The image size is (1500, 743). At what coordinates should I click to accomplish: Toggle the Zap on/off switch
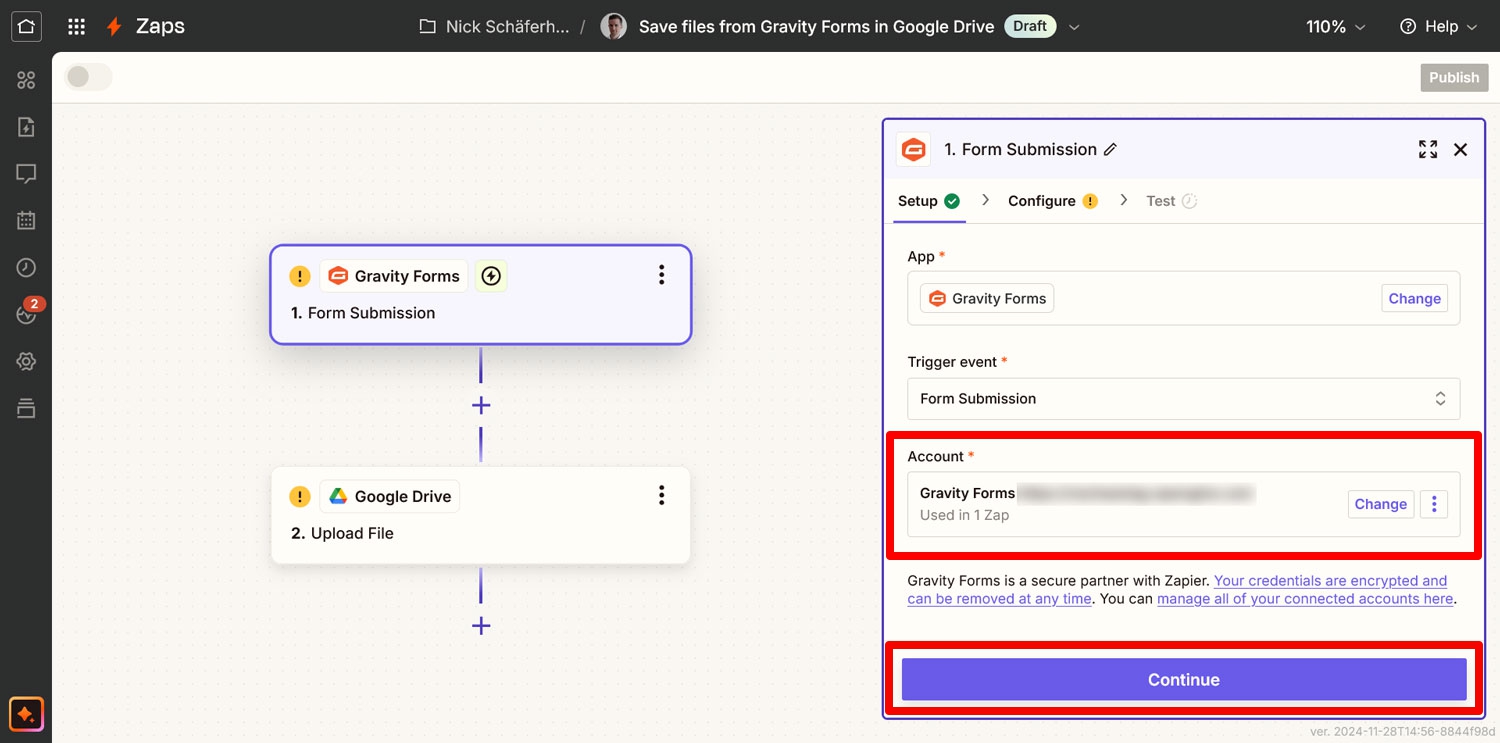click(x=89, y=77)
